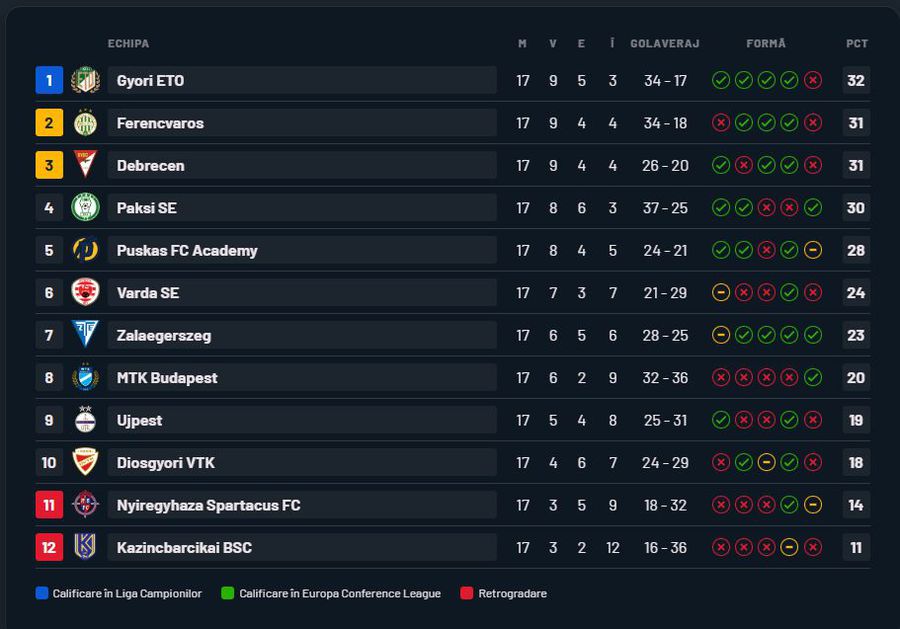Click the red Retrogradare legend swatch
This screenshot has width=900, height=629.
466,593
